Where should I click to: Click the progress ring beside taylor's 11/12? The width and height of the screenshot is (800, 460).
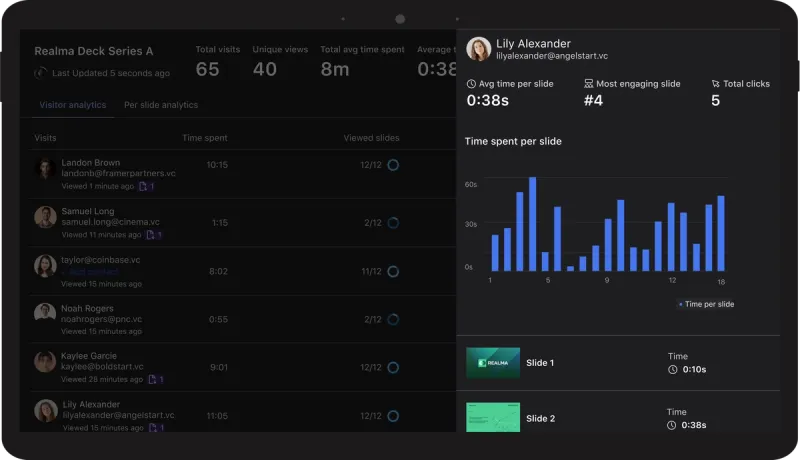coord(393,271)
